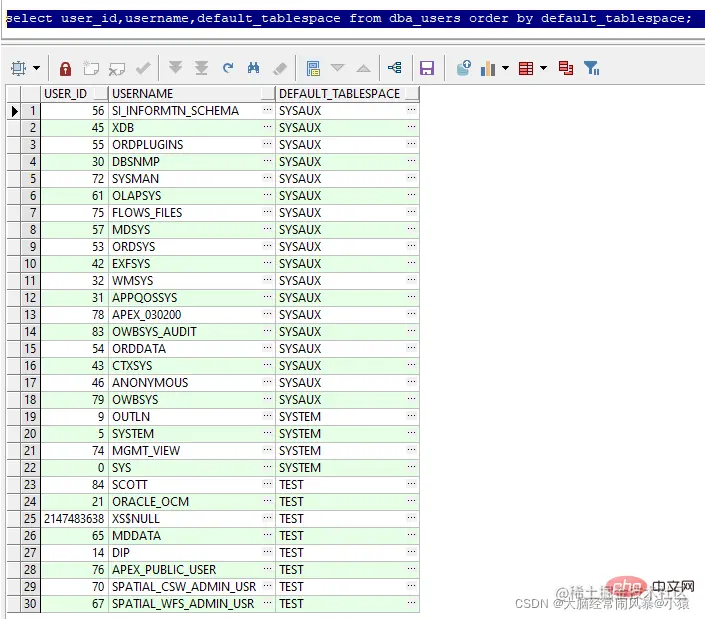The image size is (705, 619).
Task: Select the MDSYS username cell
Action: (x=192, y=230)
